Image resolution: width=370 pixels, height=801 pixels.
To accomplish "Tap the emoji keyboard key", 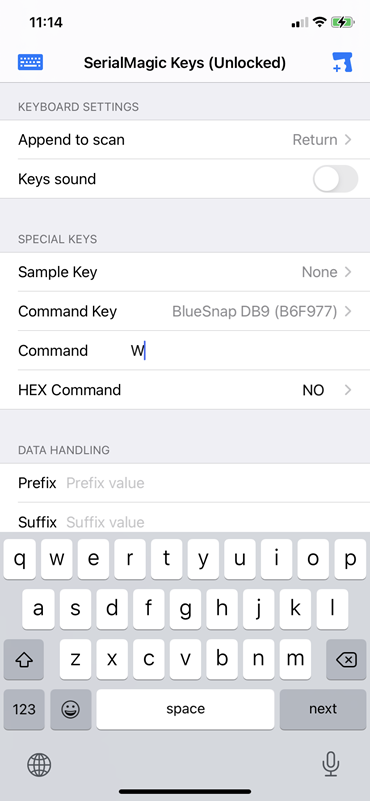I will tap(72, 709).
